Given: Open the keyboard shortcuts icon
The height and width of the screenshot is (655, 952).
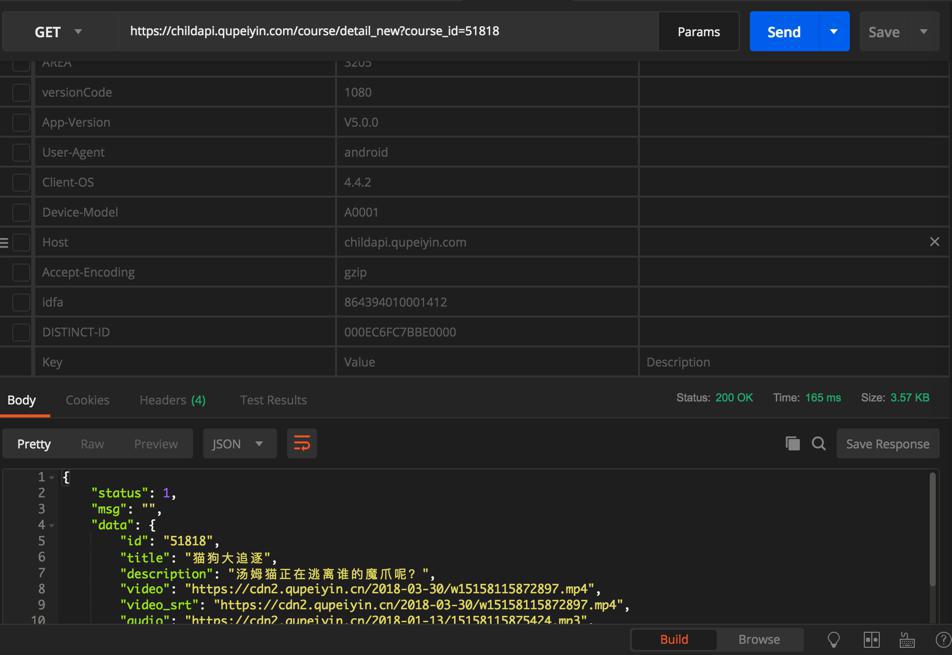Looking at the screenshot, I should pyautogui.click(x=907, y=640).
